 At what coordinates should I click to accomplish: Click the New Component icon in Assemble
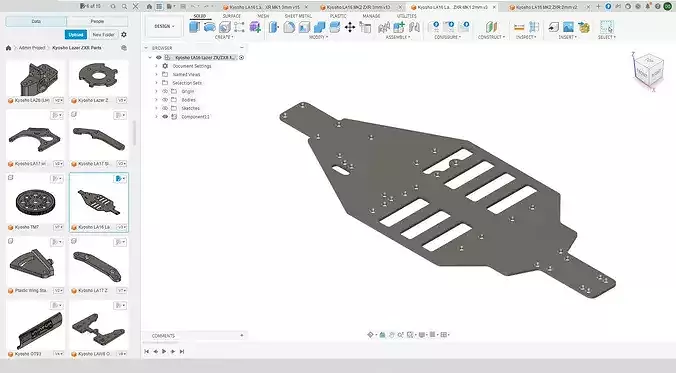(399, 27)
